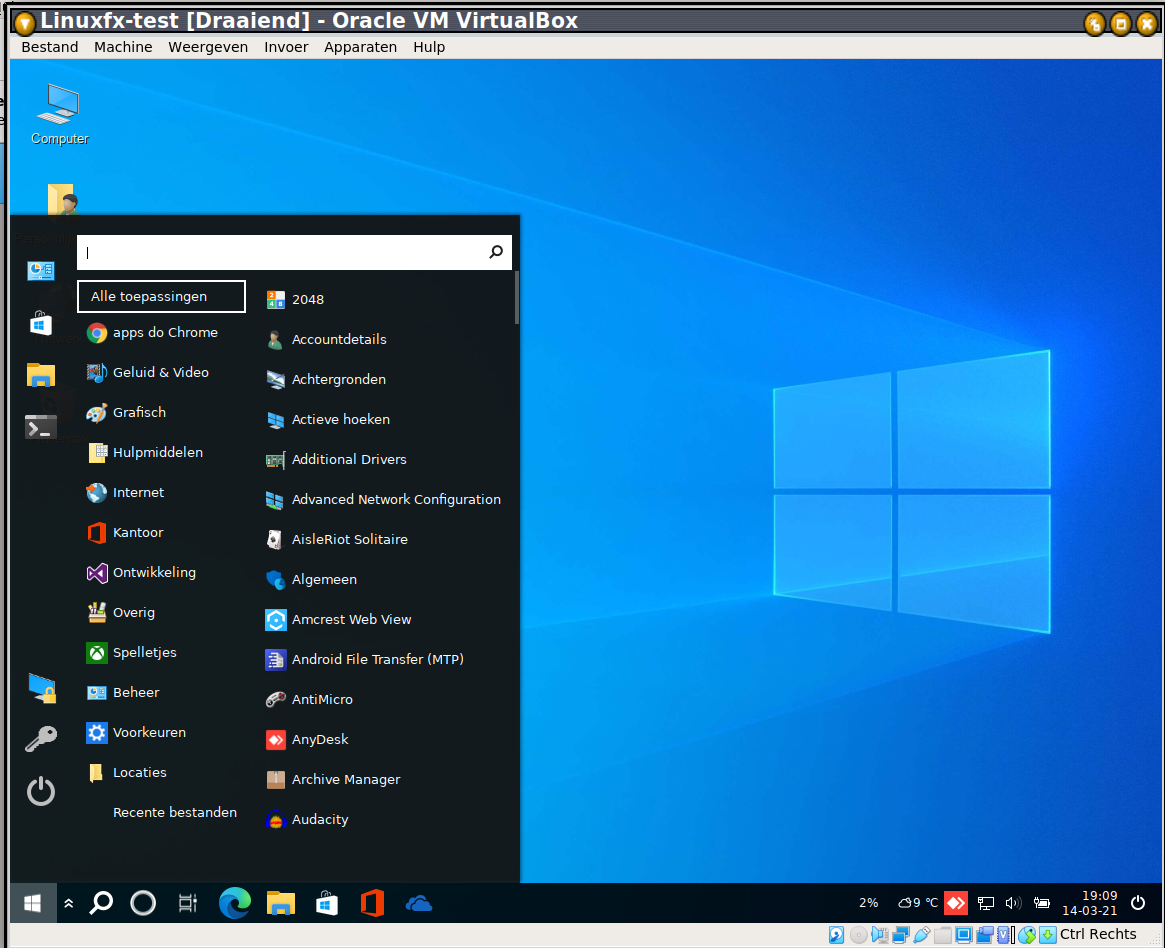1165x948 pixels.
Task: Click the magnifier icon in search box
Action: pos(496,253)
